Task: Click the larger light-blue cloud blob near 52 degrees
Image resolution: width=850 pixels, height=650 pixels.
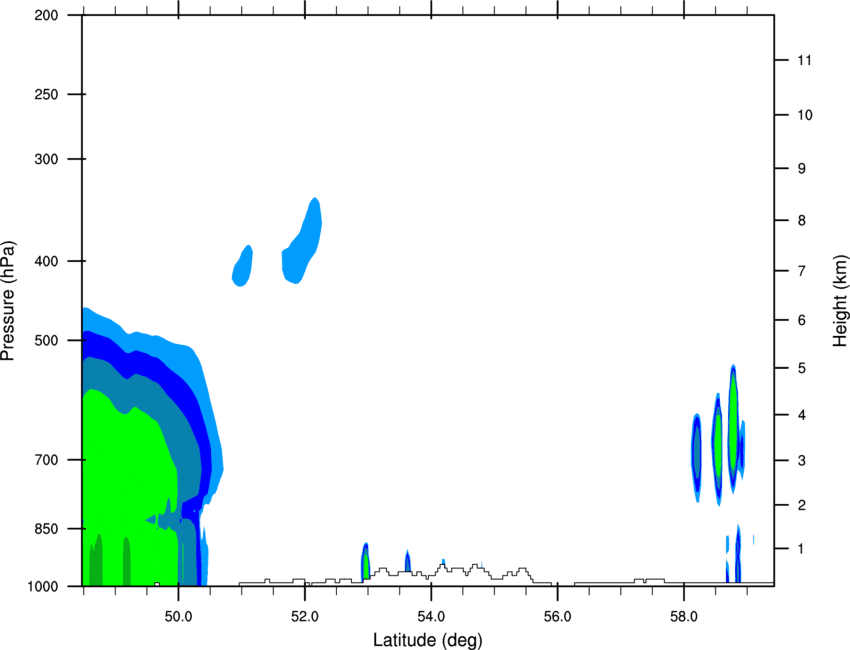Action: pos(302,242)
